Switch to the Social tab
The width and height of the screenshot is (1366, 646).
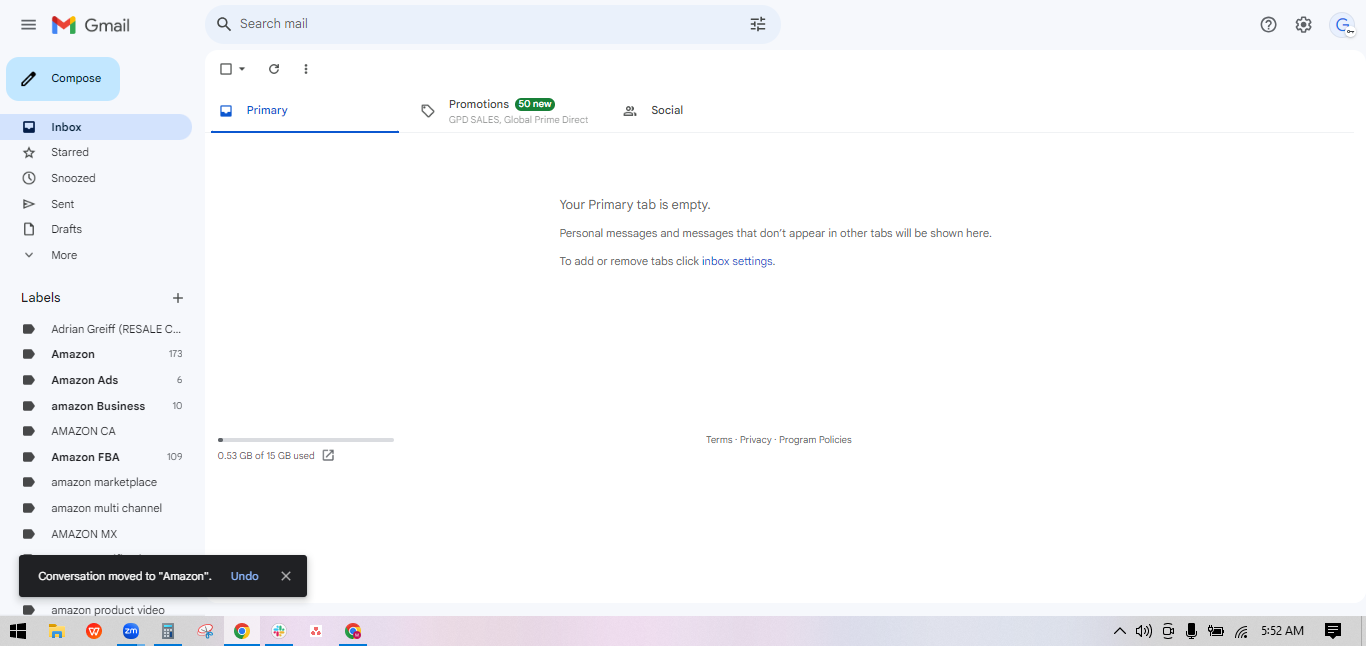coord(654,111)
